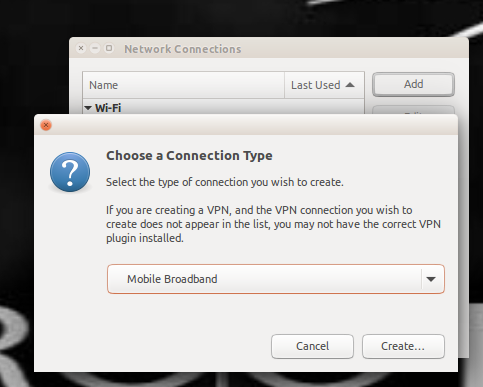The image size is (483, 387).
Task: Maximize the Network Connections window
Action: coord(109,48)
